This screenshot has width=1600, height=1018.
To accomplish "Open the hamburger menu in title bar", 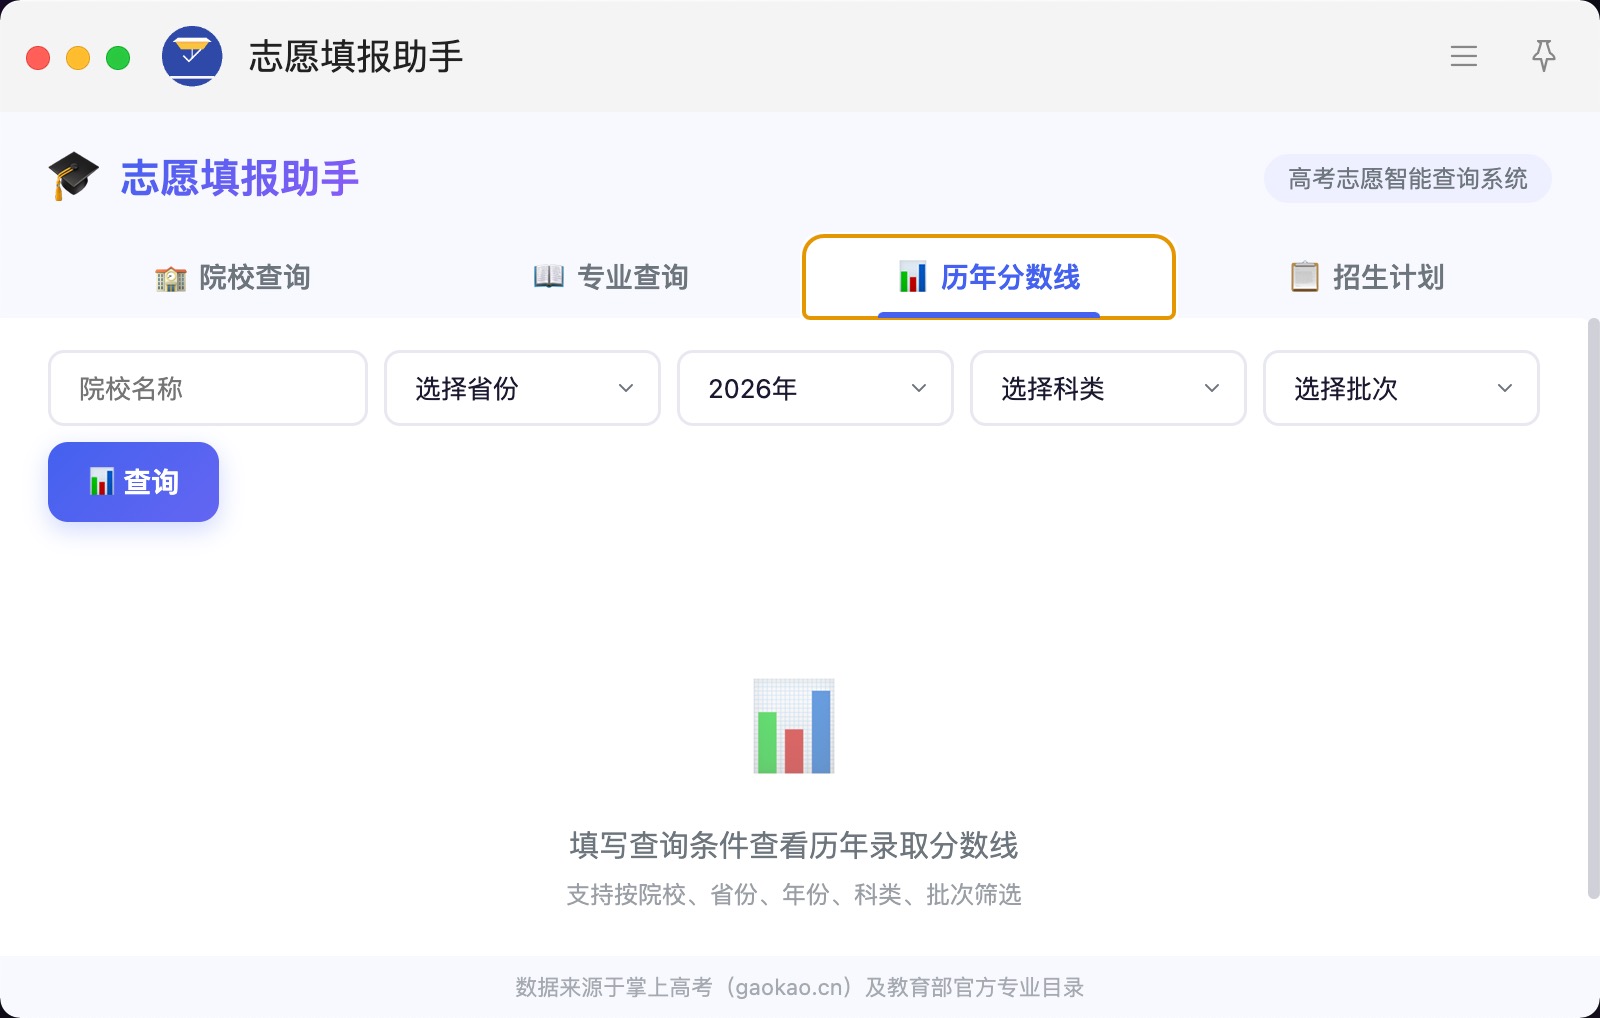I will [x=1464, y=56].
